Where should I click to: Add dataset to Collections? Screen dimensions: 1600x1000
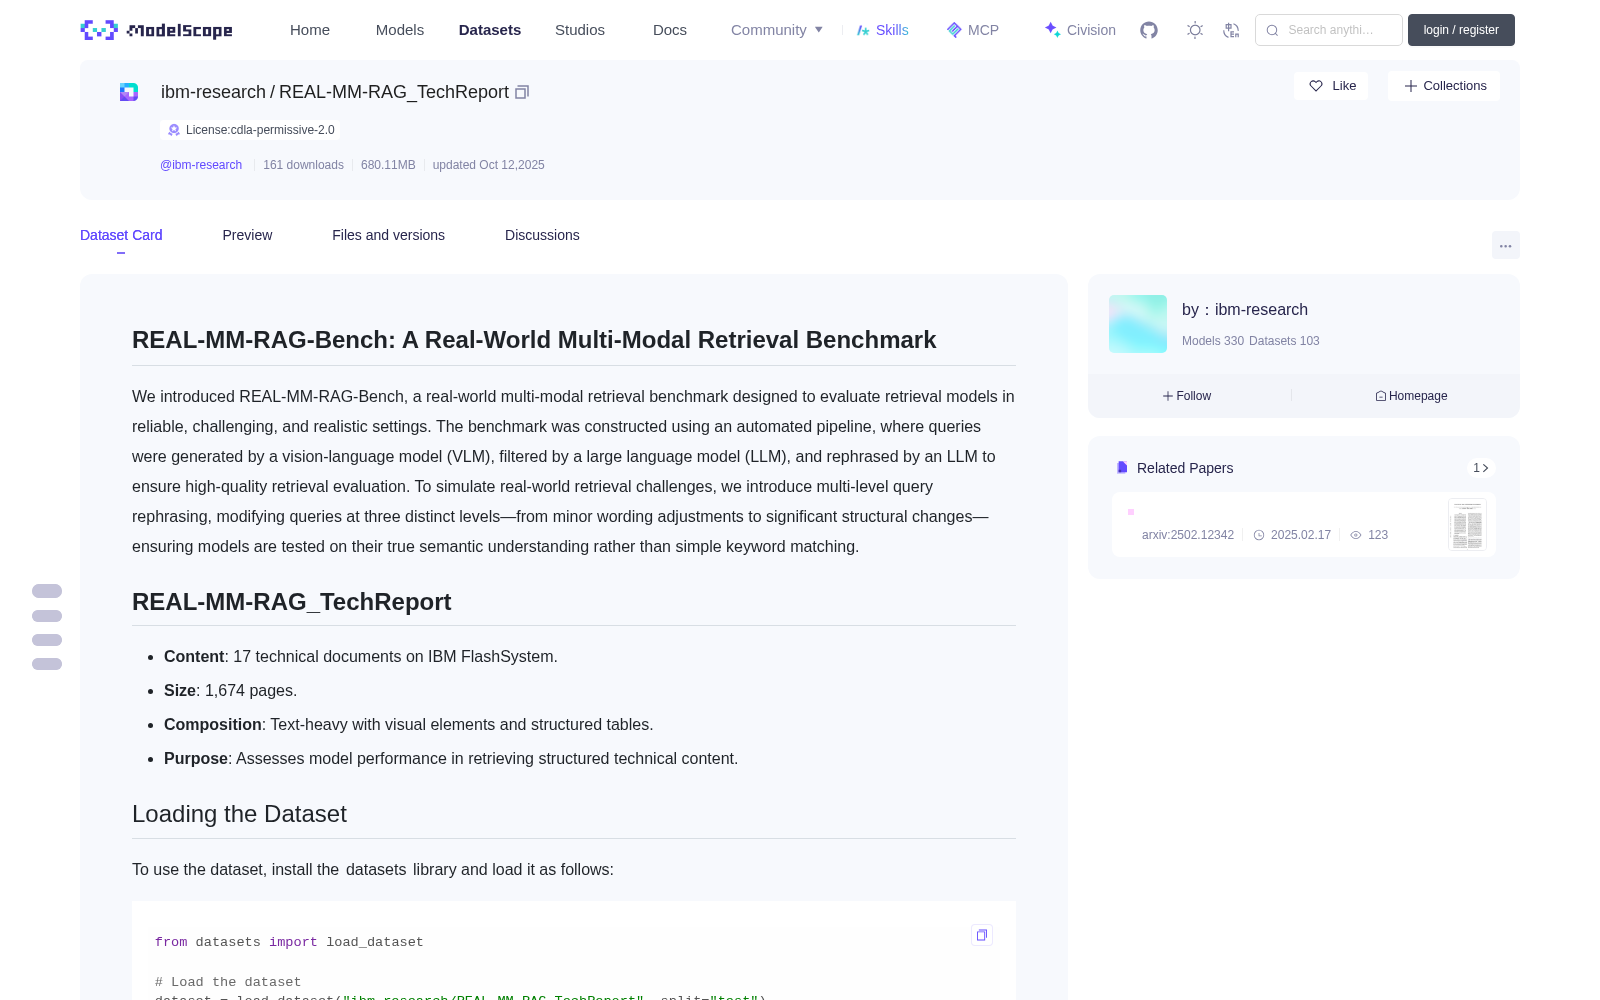tap(1444, 86)
